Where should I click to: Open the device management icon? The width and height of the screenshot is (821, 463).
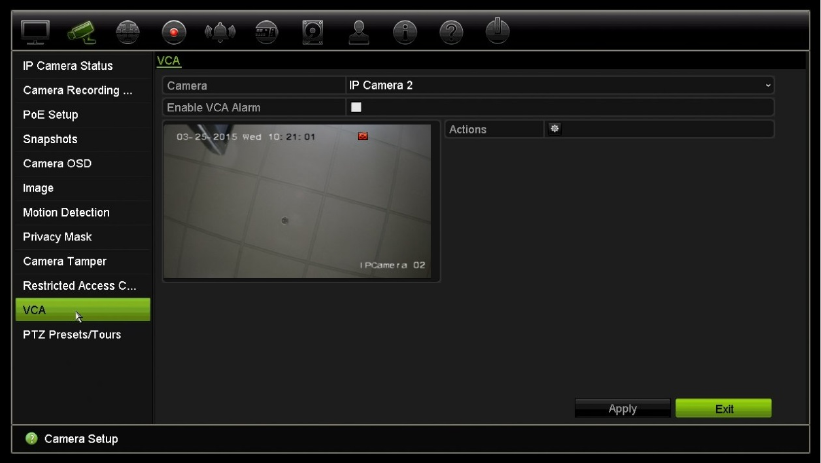(x=267, y=32)
